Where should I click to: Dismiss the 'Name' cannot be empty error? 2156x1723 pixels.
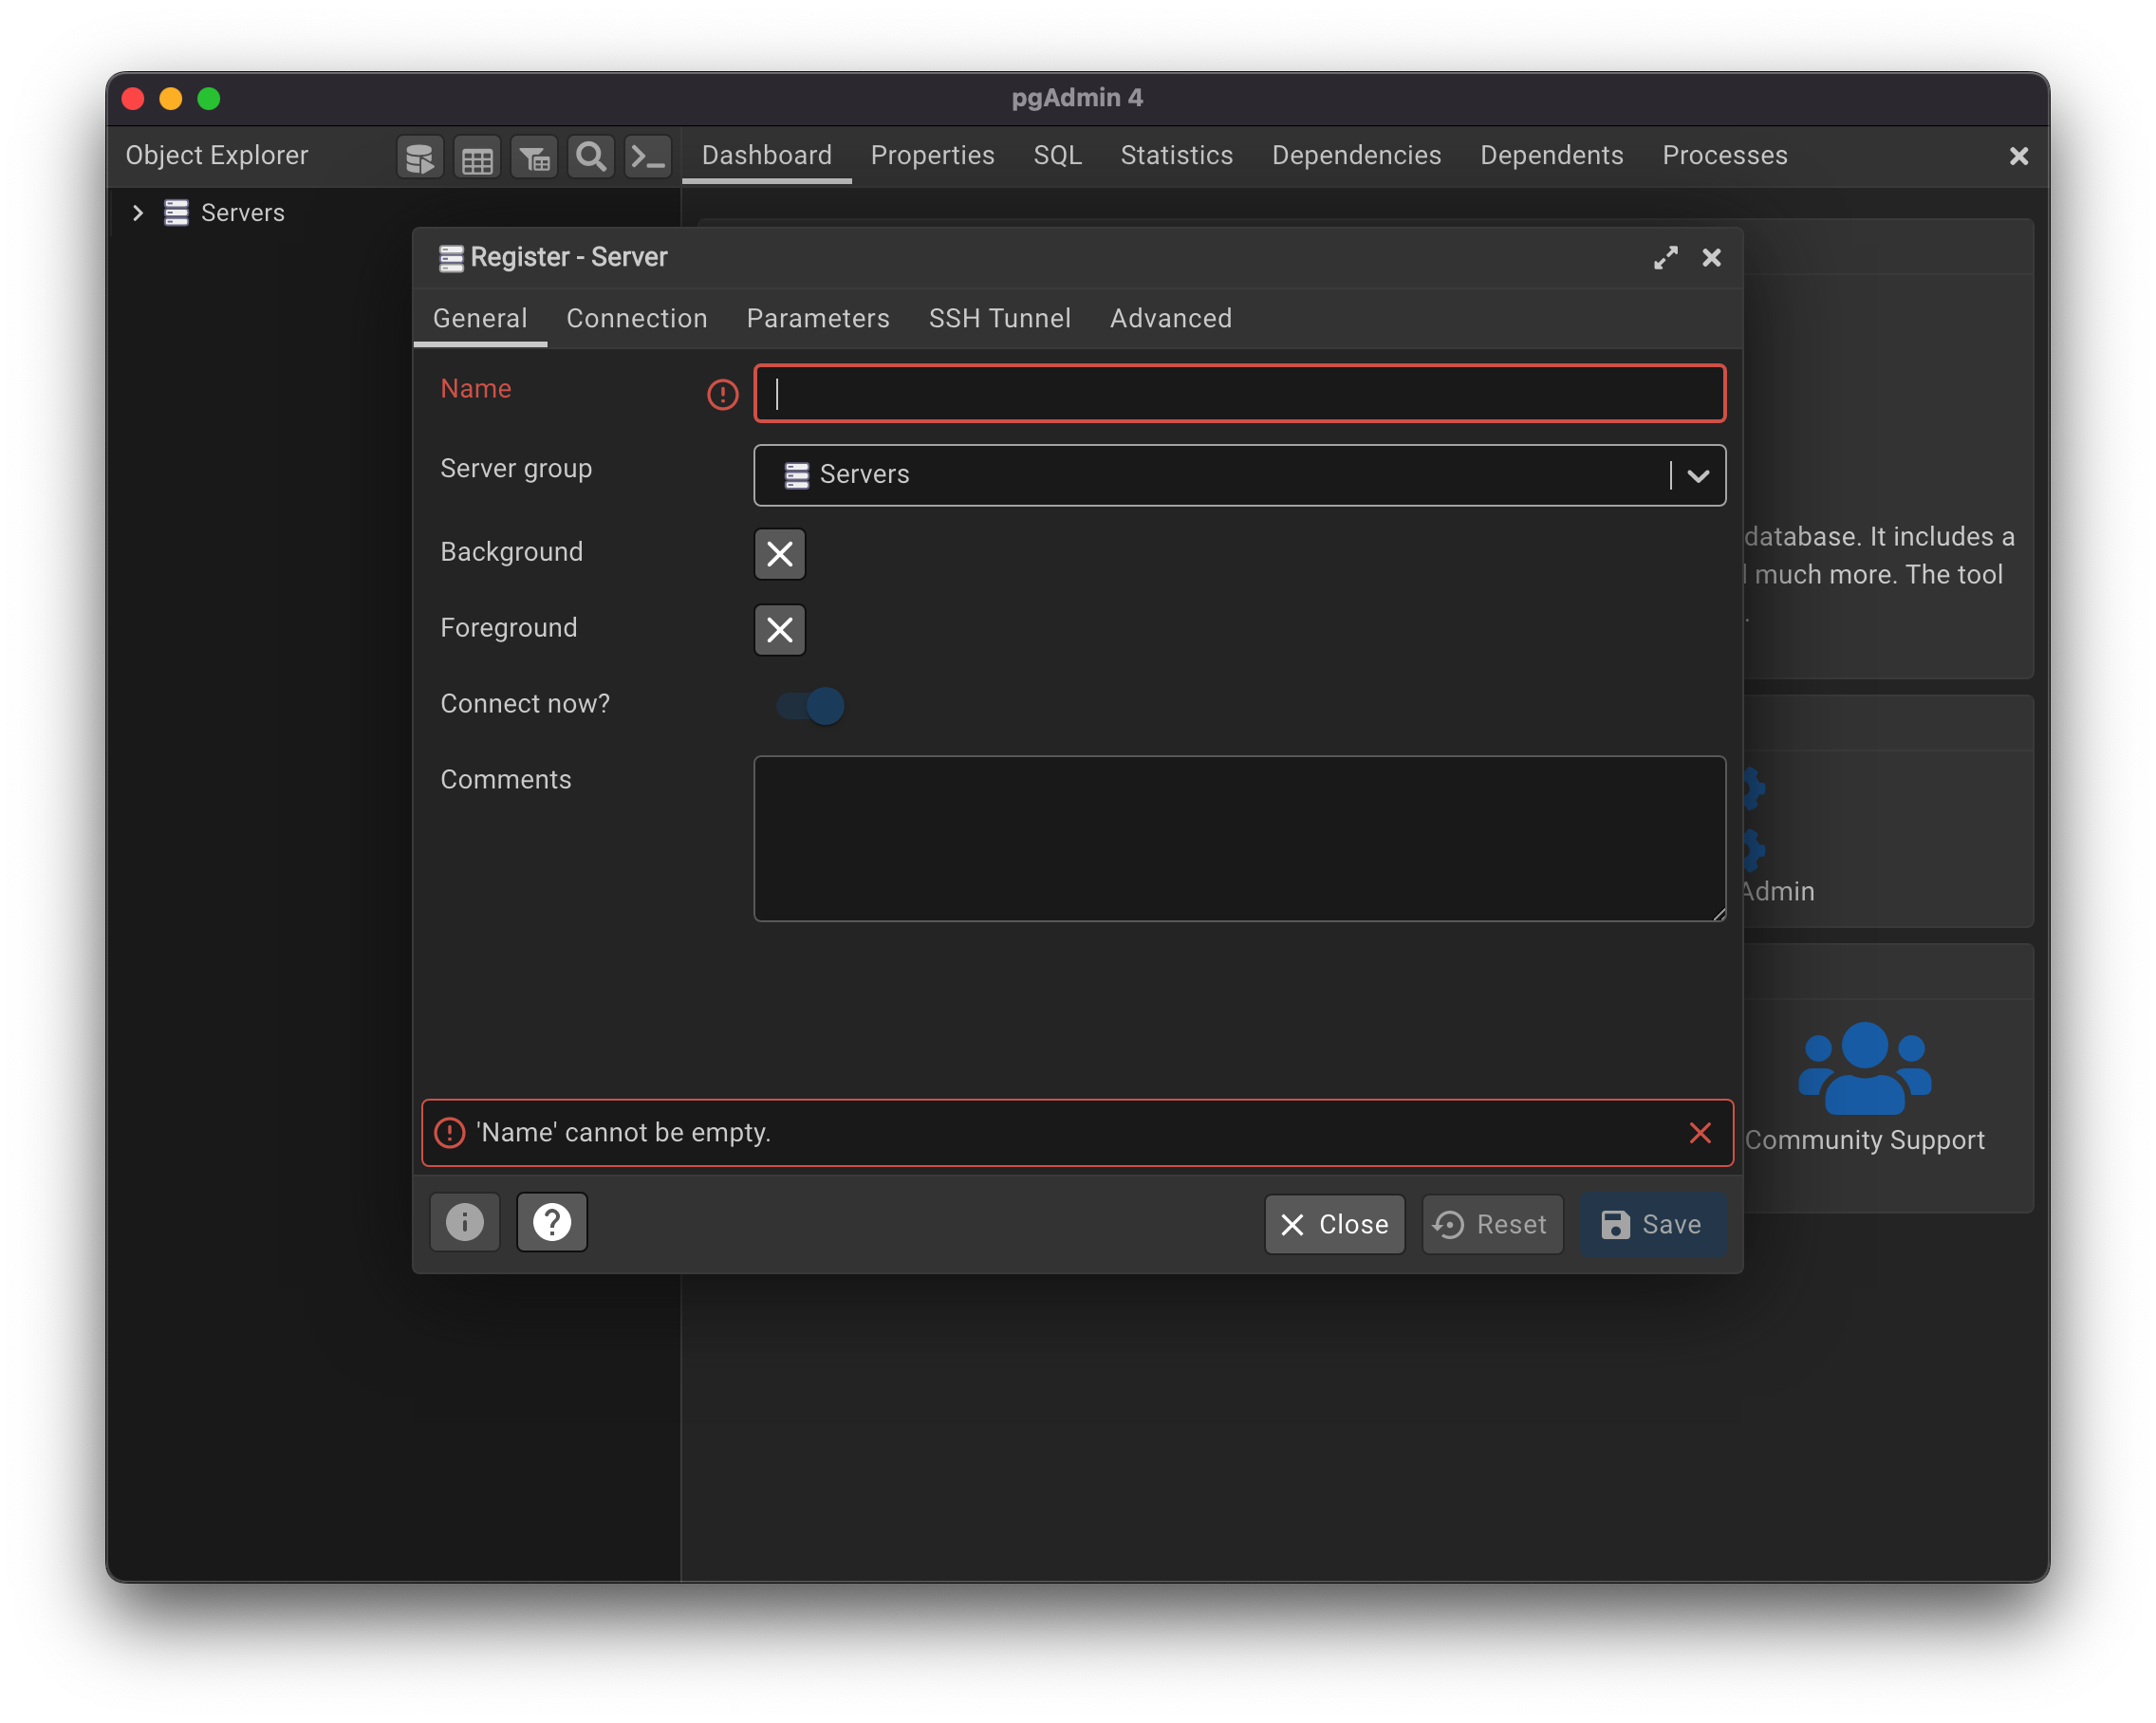(1700, 1133)
